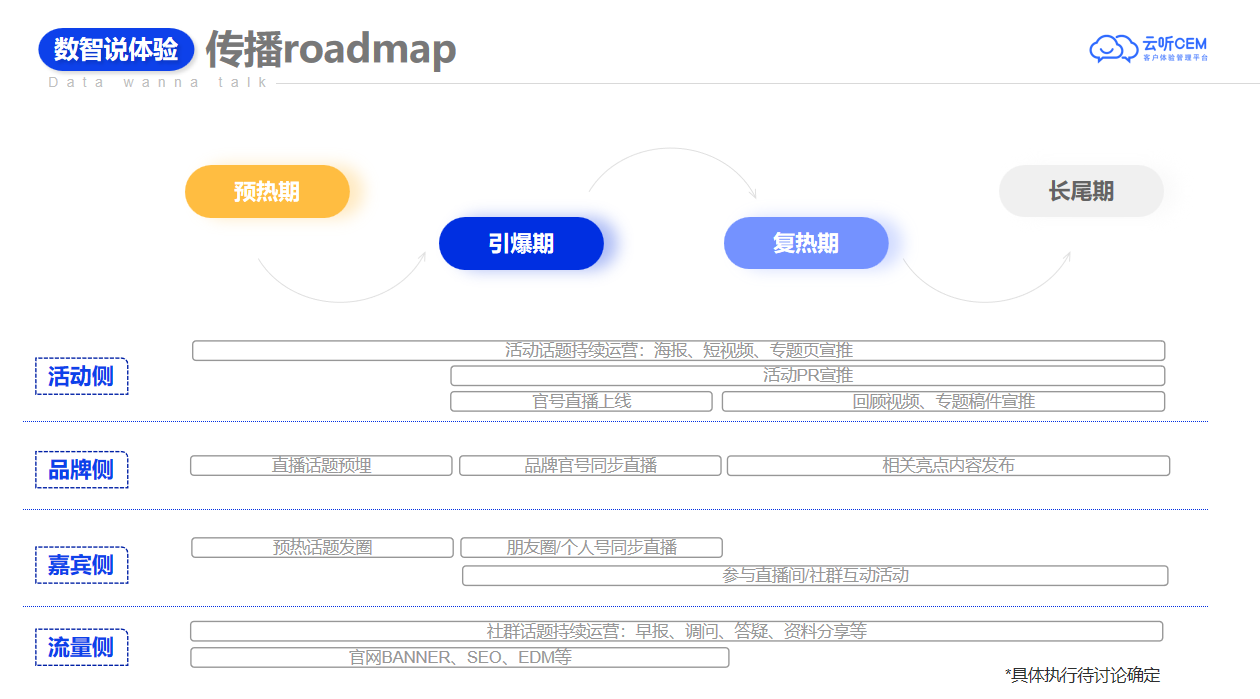Click the 活动话题持续运营 bar
This screenshot has width=1260, height=699.
point(679,351)
